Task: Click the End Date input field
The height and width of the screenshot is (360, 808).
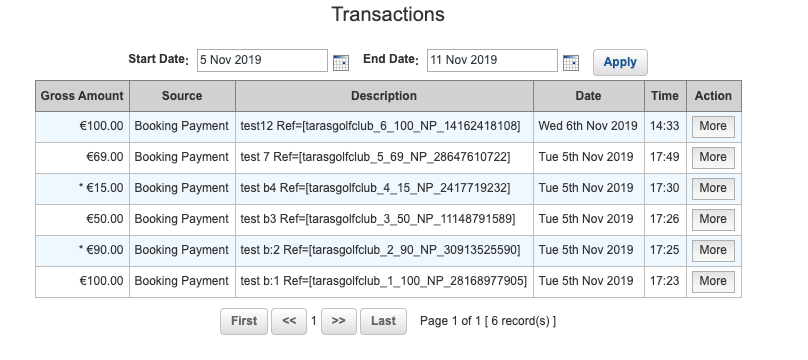Action: (492, 60)
